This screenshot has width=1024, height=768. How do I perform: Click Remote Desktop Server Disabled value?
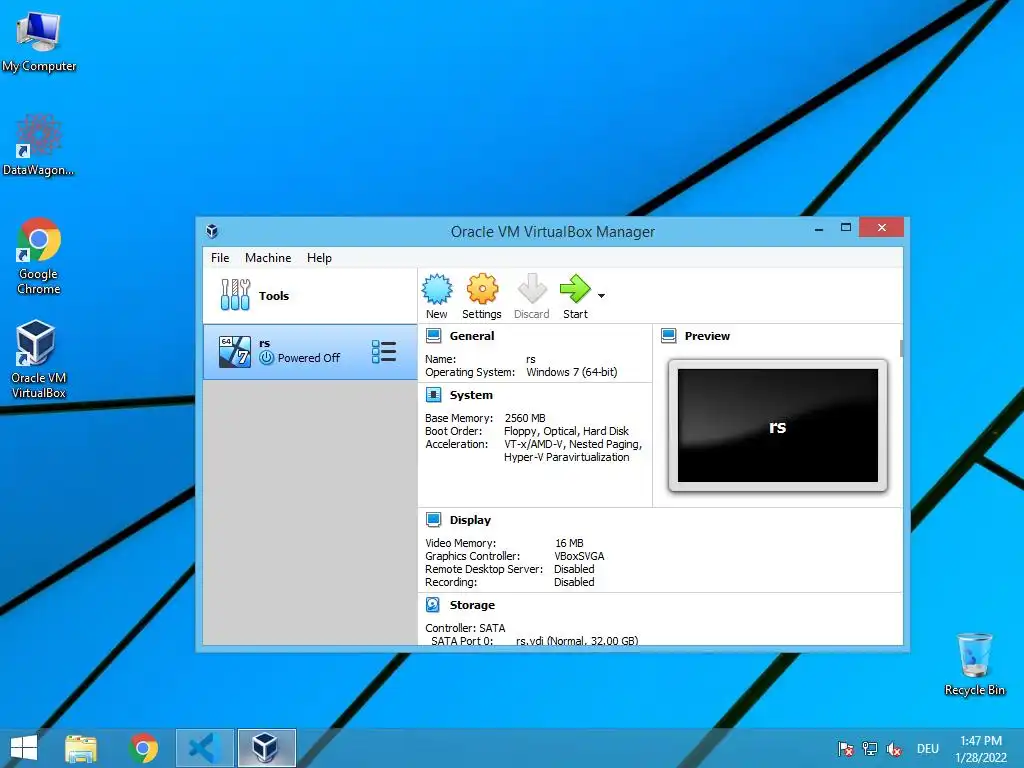574,569
